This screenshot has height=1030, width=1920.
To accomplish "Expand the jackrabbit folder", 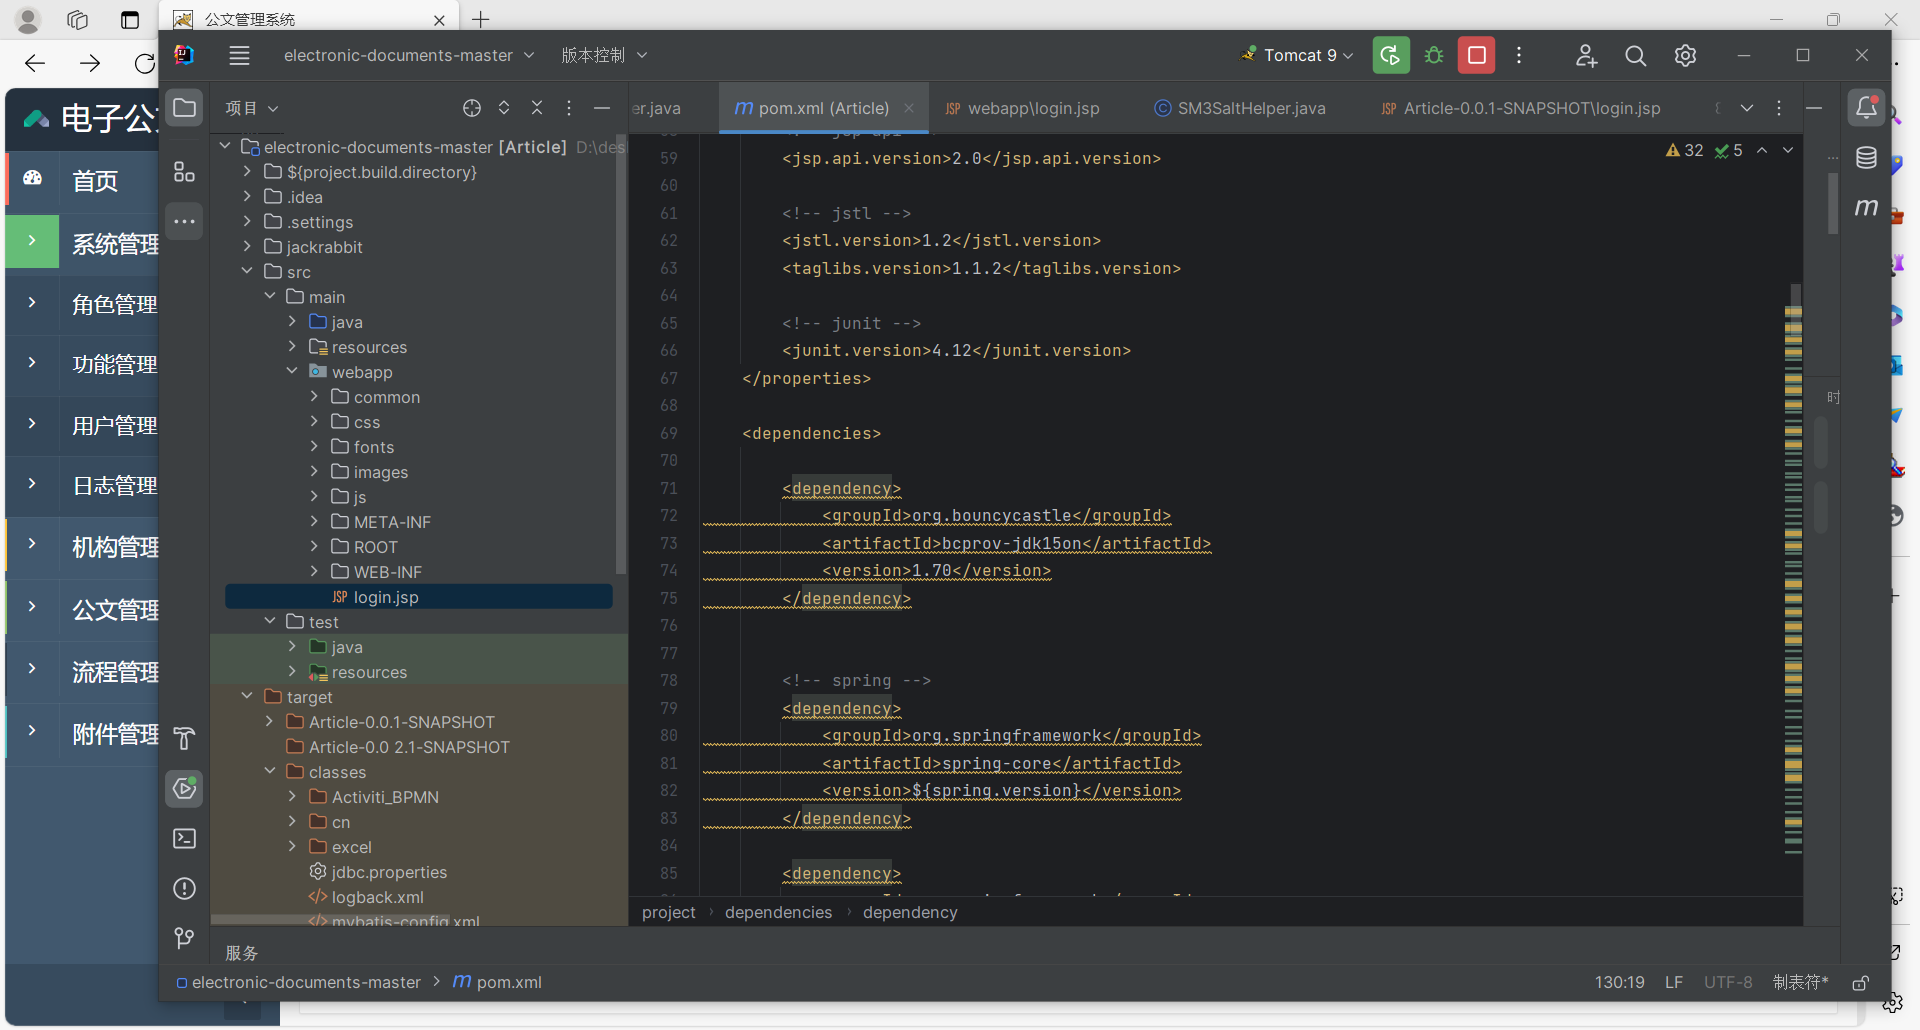I will 247,247.
